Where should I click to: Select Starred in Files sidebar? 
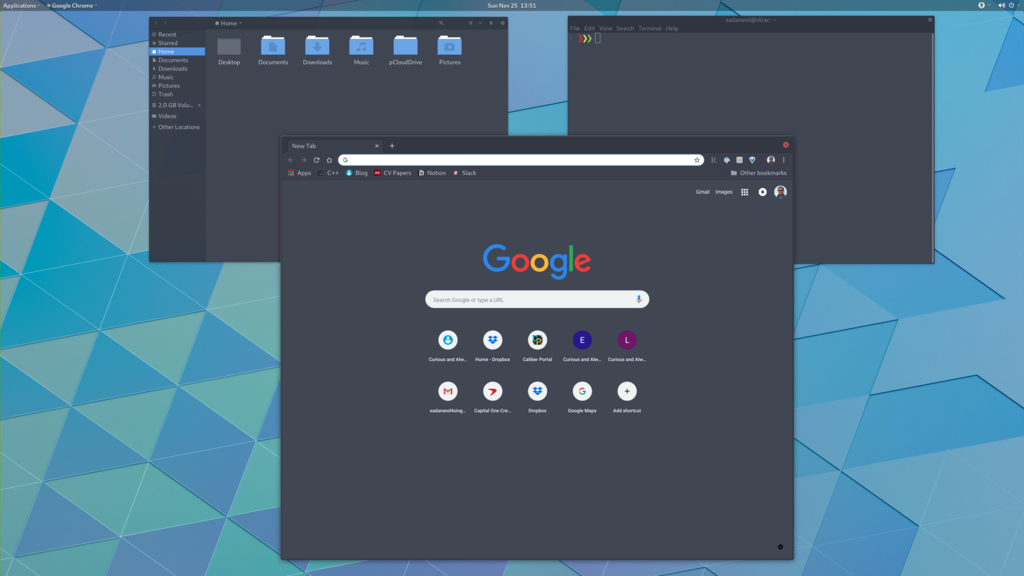177,43
